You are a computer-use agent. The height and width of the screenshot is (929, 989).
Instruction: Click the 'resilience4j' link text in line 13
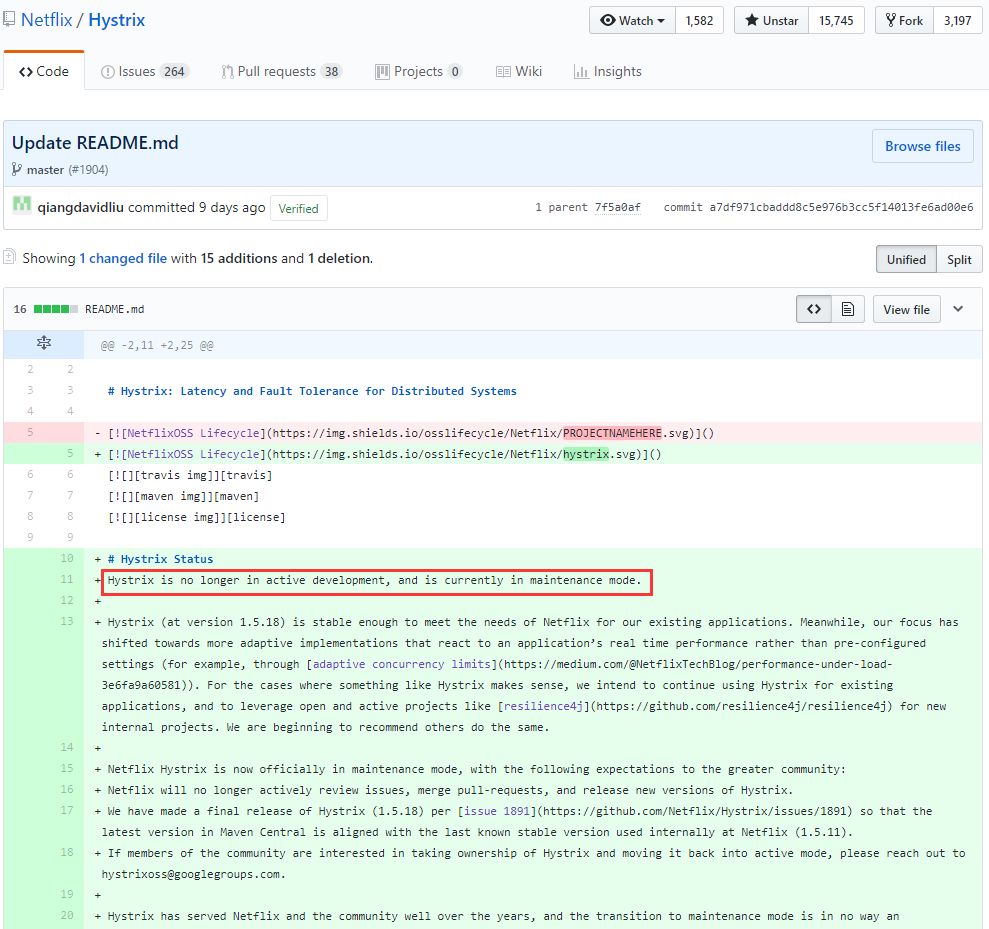tap(543, 706)
